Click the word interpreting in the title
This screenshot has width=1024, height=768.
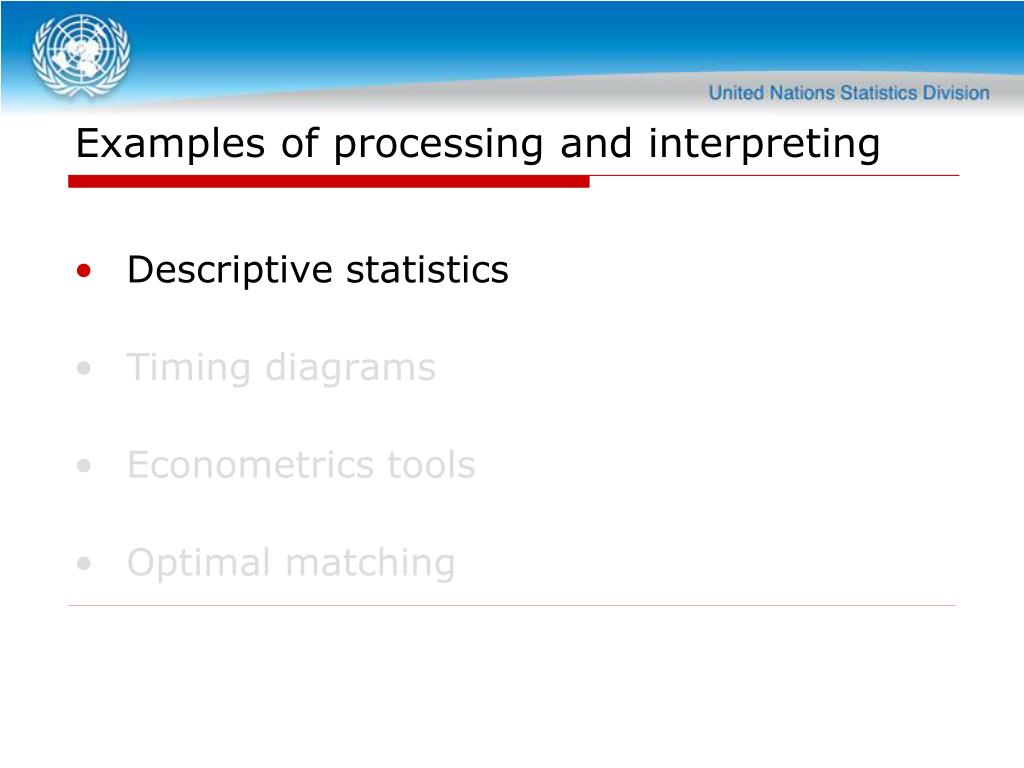point(764,144)
